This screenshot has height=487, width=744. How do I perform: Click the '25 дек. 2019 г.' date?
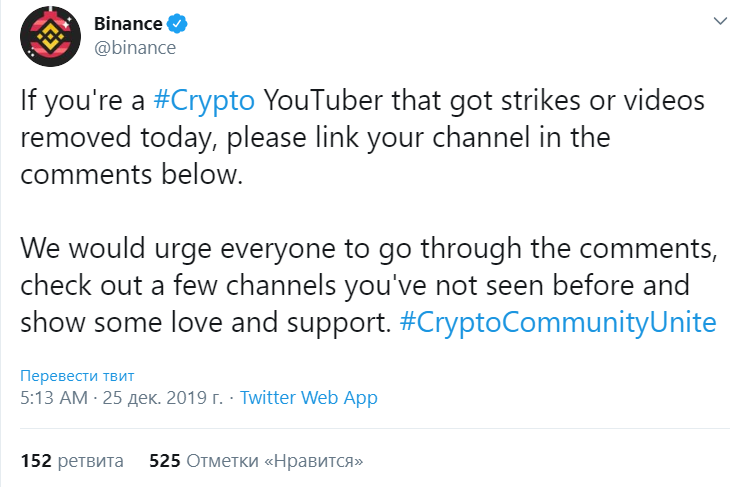click(163, 398)
